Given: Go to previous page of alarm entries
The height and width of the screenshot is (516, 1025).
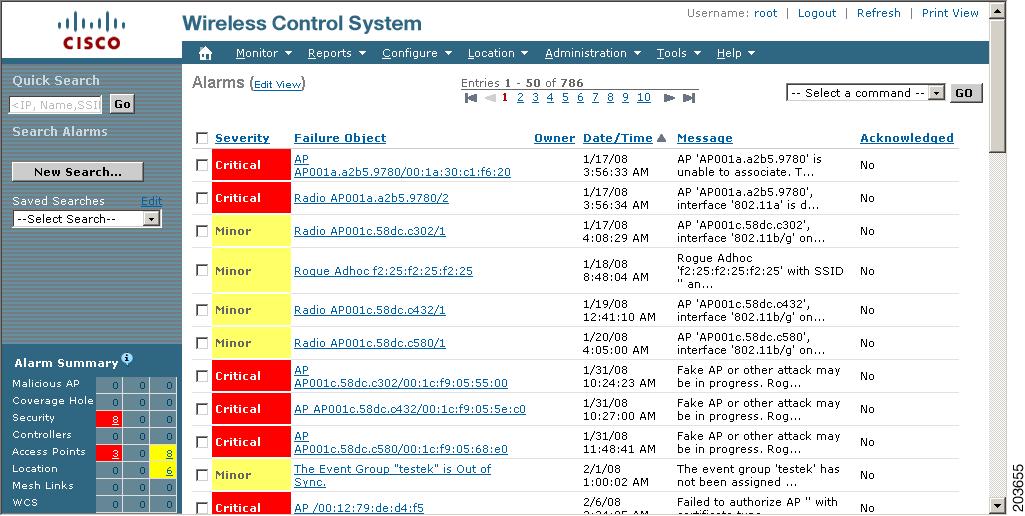Looking at the screenshot, I should coord(490,98).
